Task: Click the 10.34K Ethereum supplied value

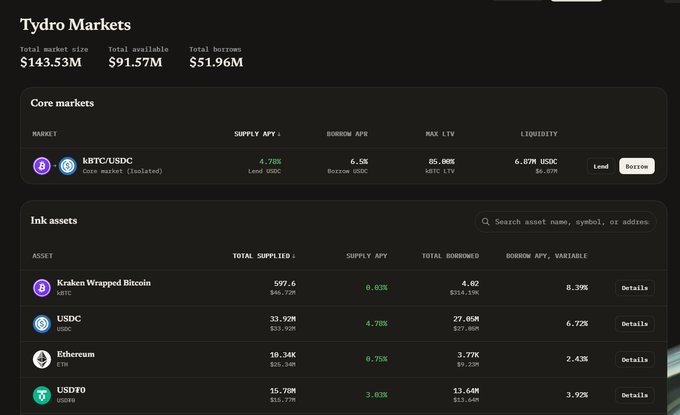Action: (283, 355)
